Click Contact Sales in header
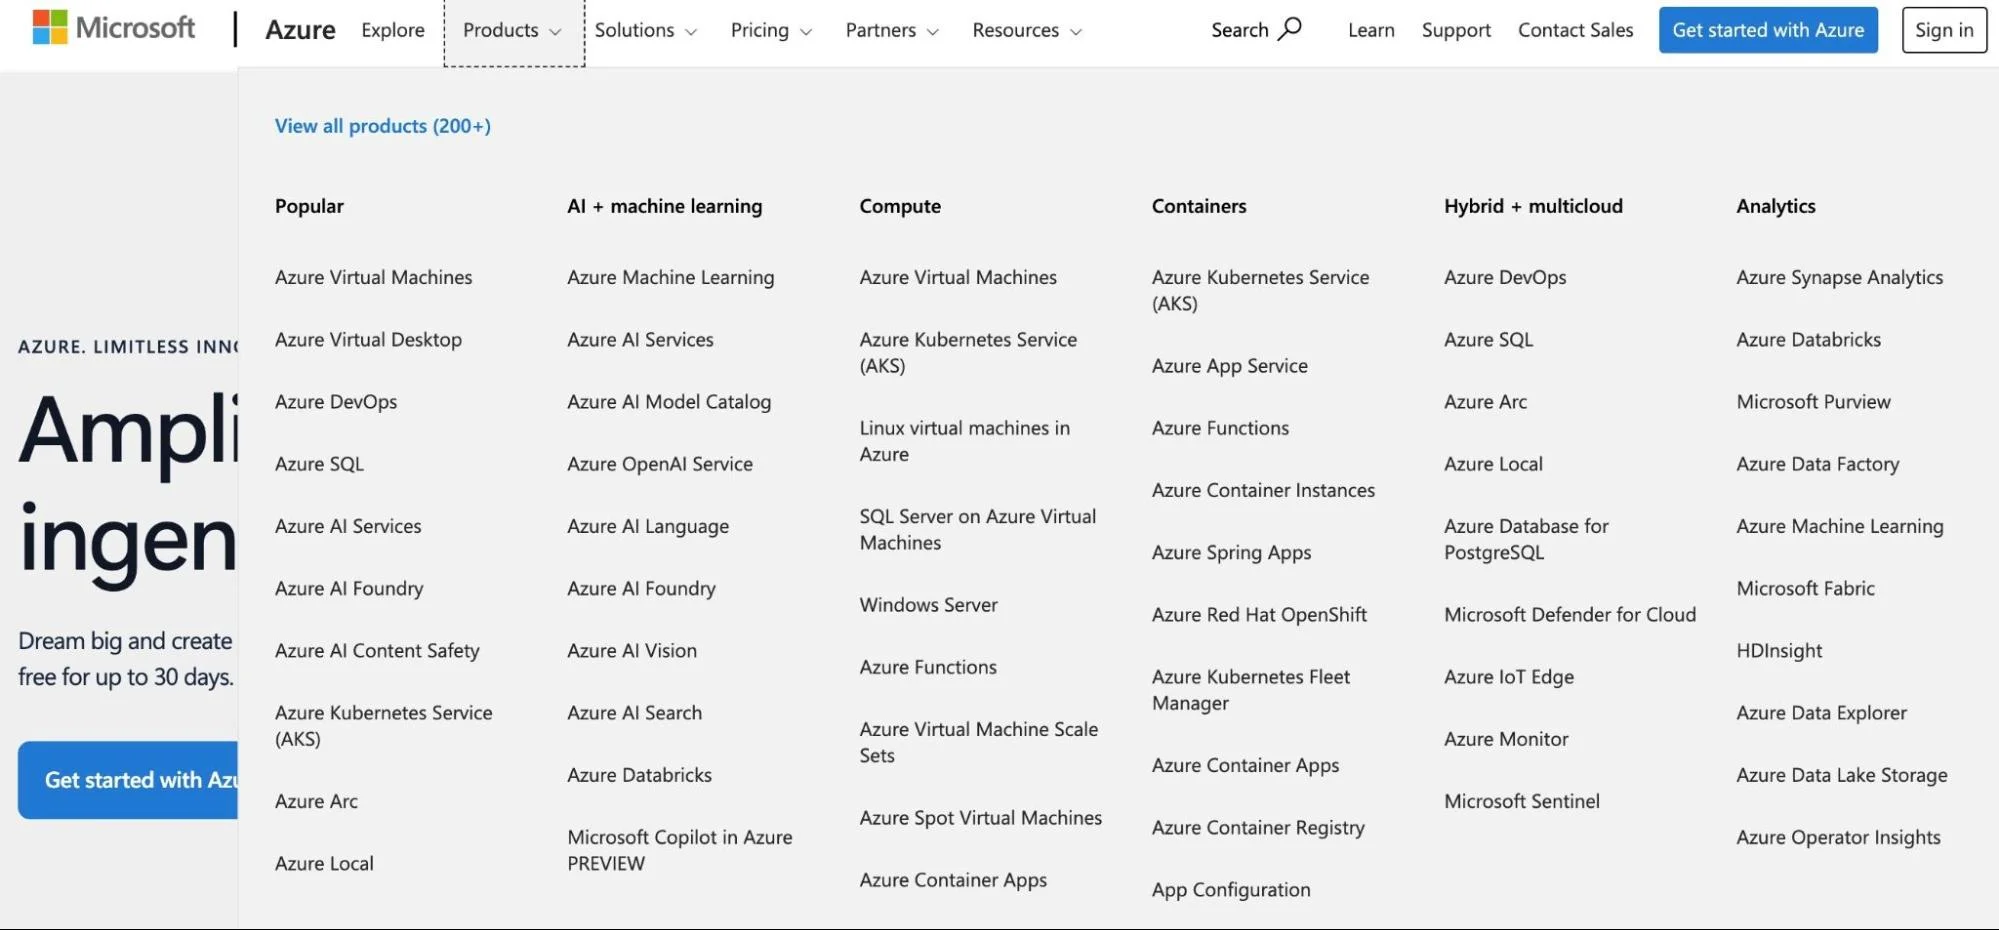1999x930 pixels. tap(1575, 31)
